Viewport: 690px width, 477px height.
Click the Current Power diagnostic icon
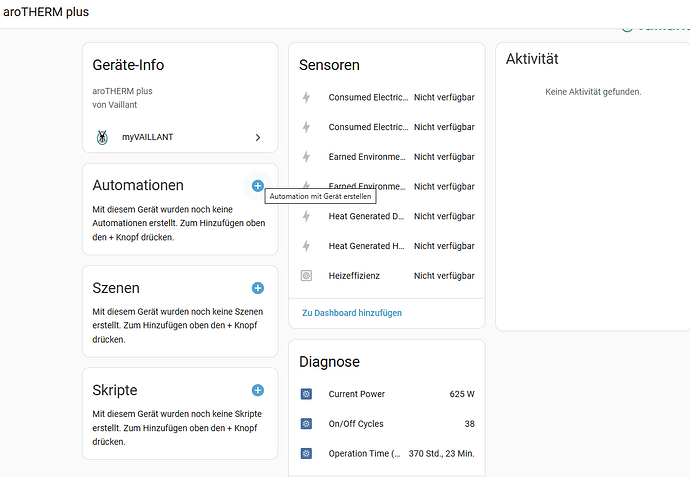[x=306, y=394]
